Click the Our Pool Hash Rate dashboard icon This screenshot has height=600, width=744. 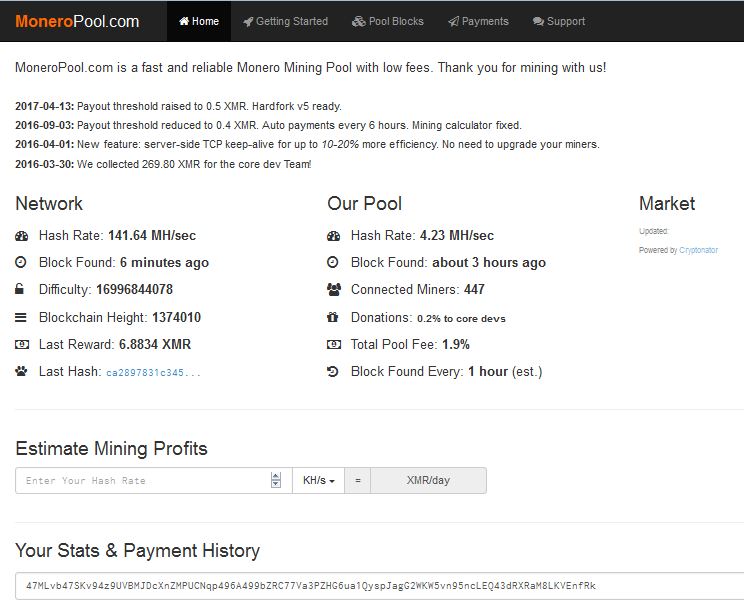point(334,236)
